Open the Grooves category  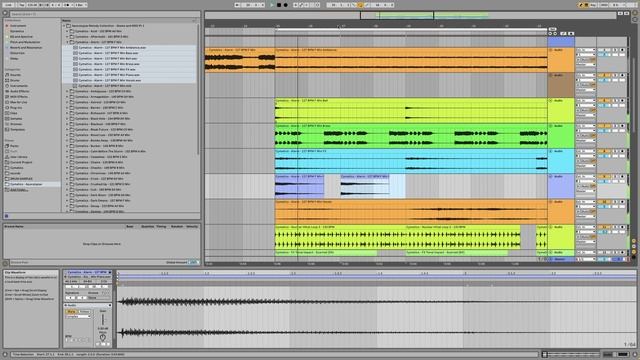coord(16,124)
